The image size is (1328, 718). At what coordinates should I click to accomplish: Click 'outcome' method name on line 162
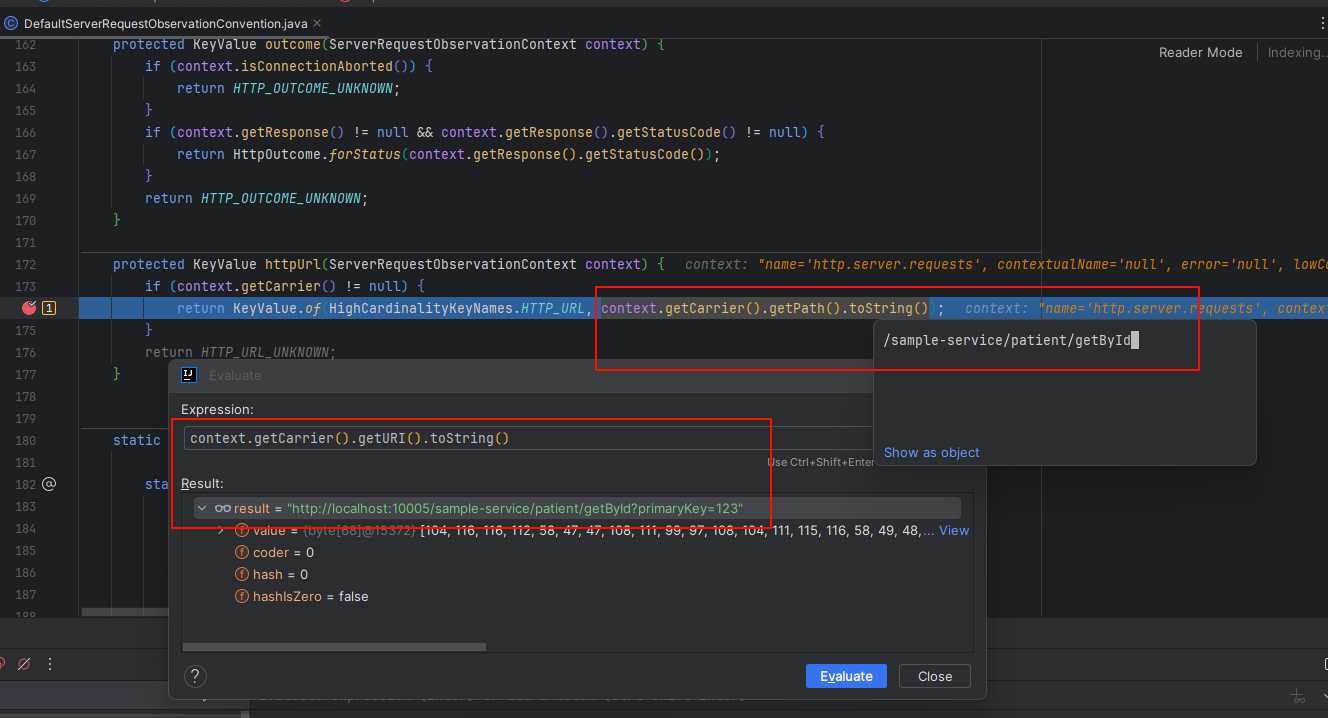pos(293,44)
